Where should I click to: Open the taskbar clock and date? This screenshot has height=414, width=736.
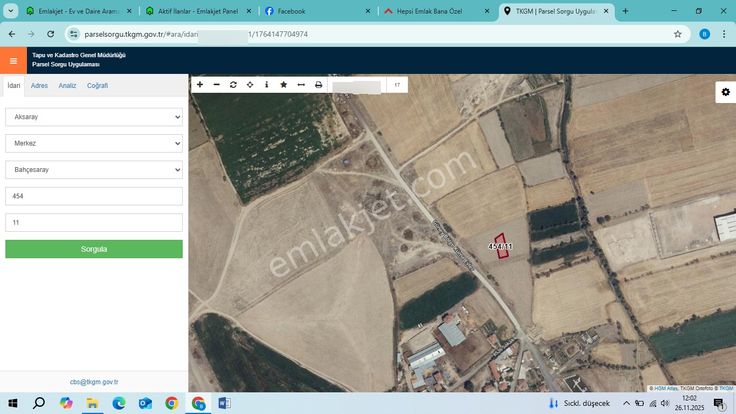[689, 403]
